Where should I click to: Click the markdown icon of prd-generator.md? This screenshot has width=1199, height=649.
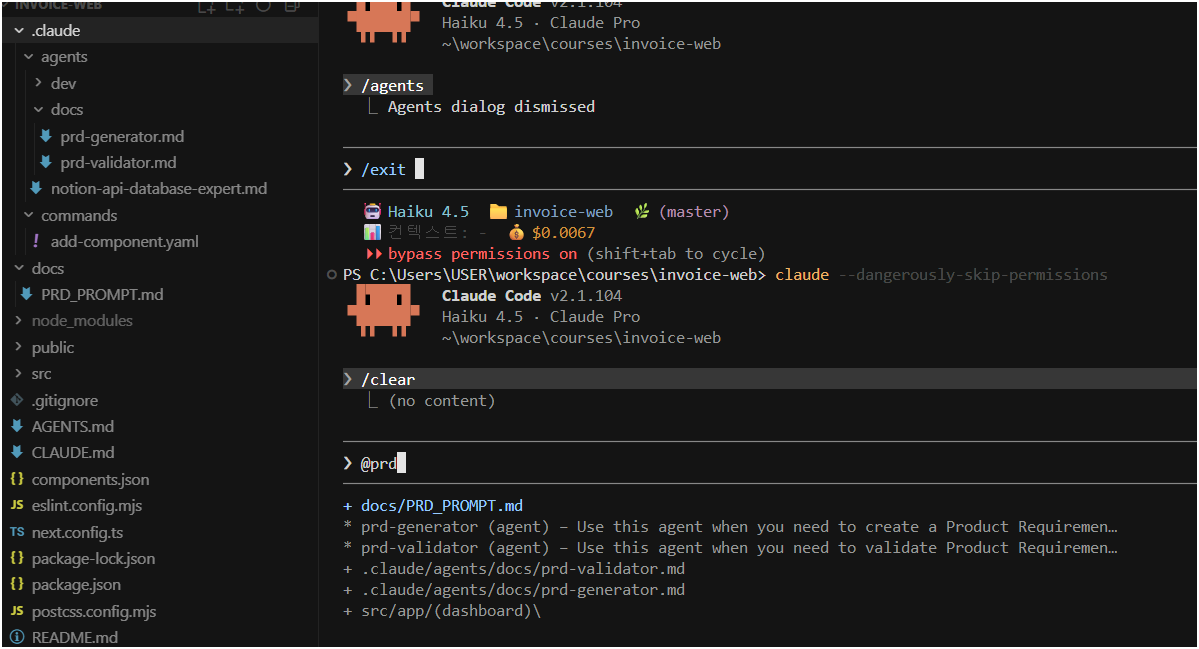click(46, 136)
